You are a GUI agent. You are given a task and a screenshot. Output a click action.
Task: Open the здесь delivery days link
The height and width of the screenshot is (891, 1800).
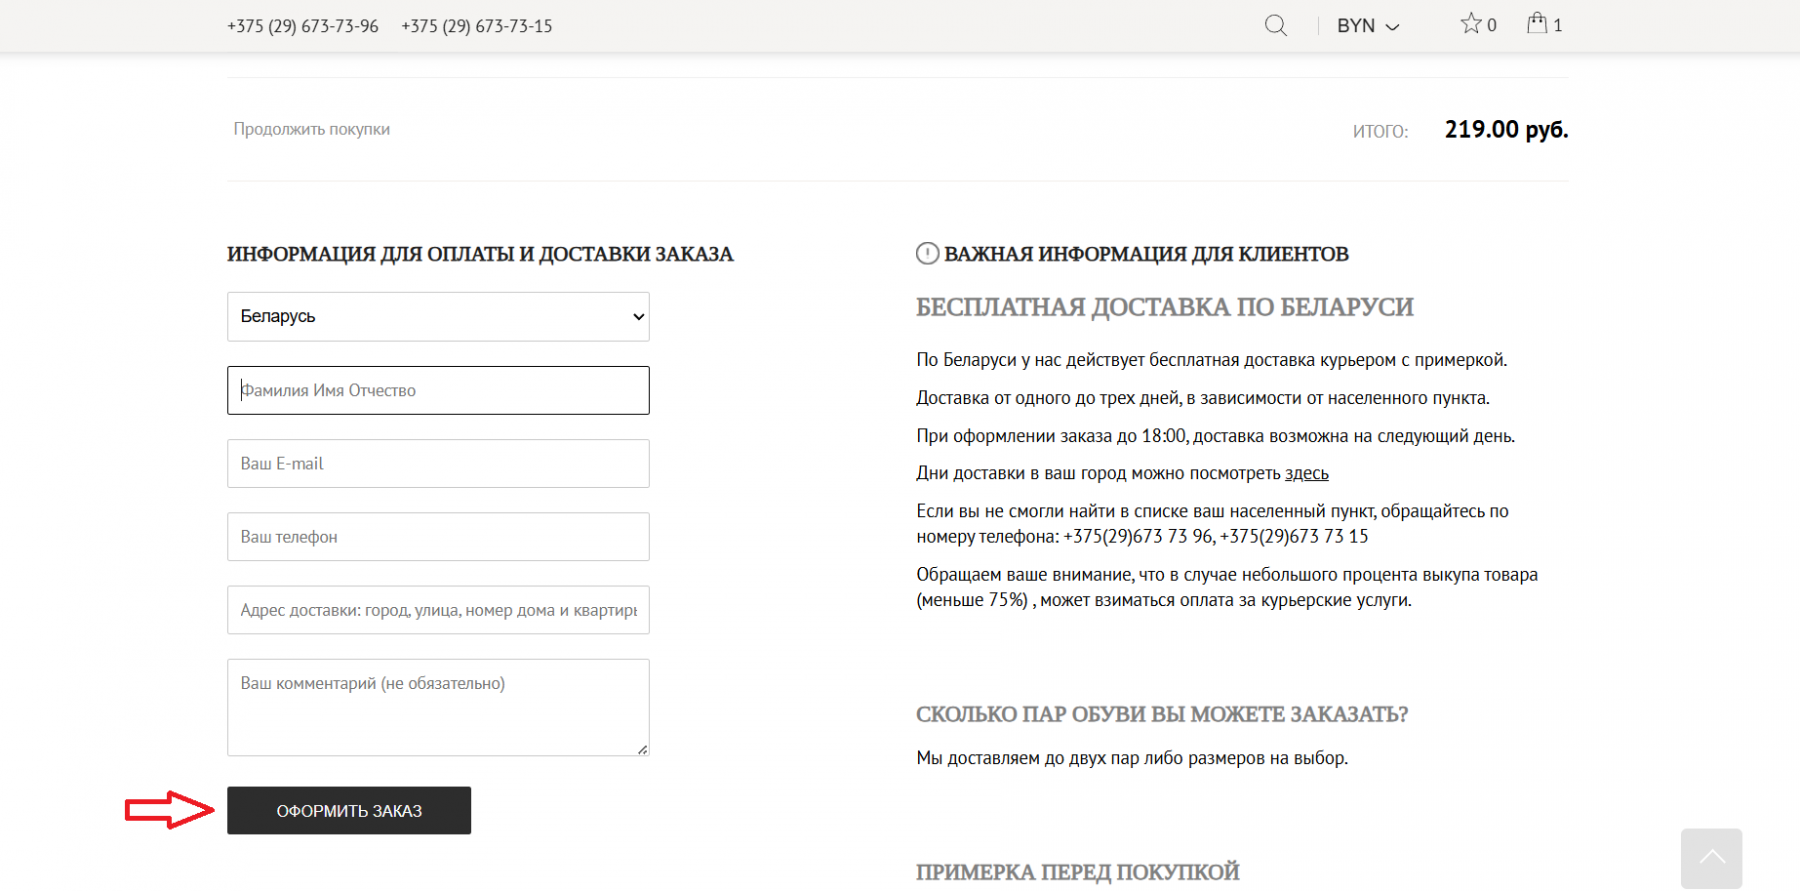coord(1306,473)
